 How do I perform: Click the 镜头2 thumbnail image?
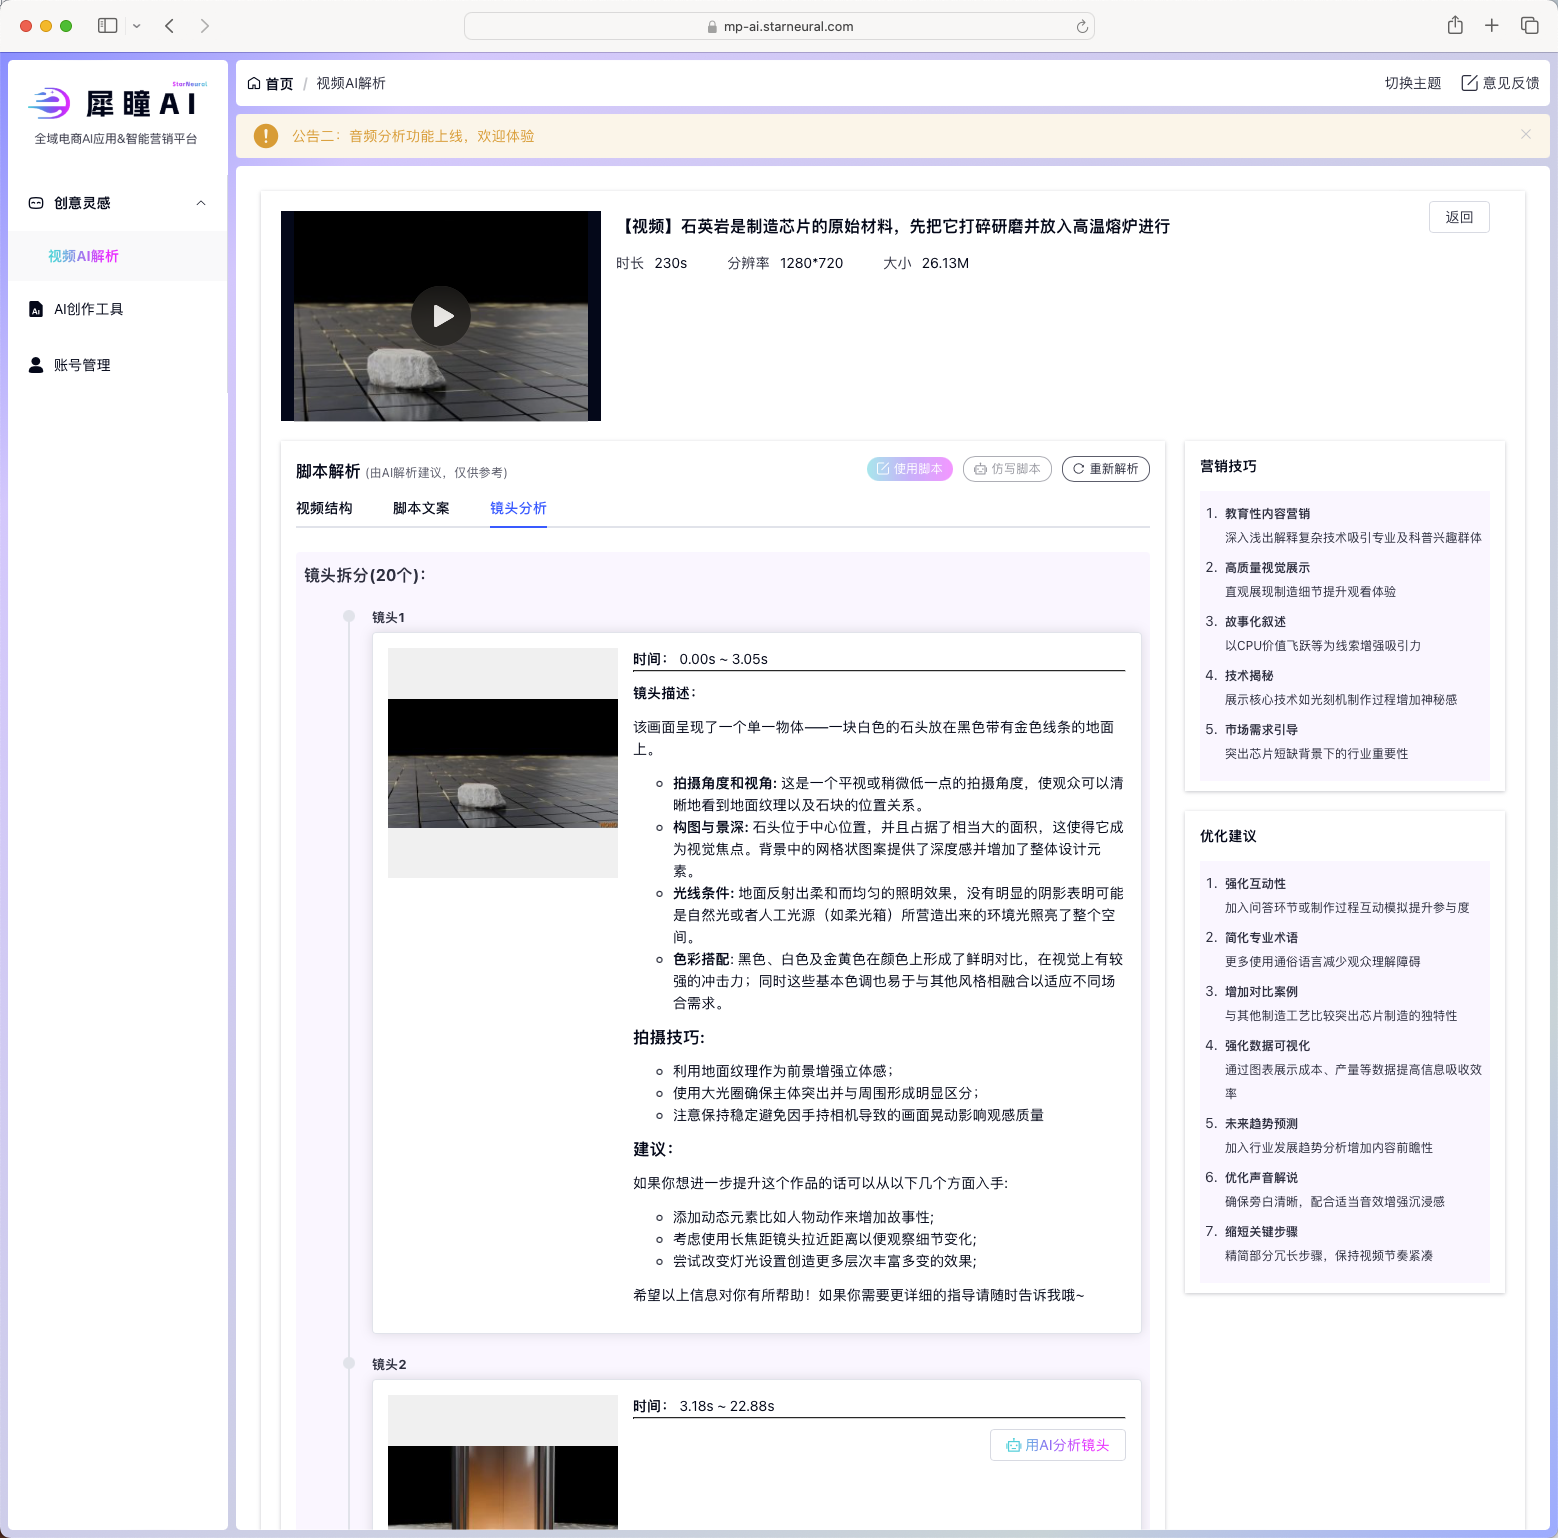pyautogui.click(x=503, y=1462)
